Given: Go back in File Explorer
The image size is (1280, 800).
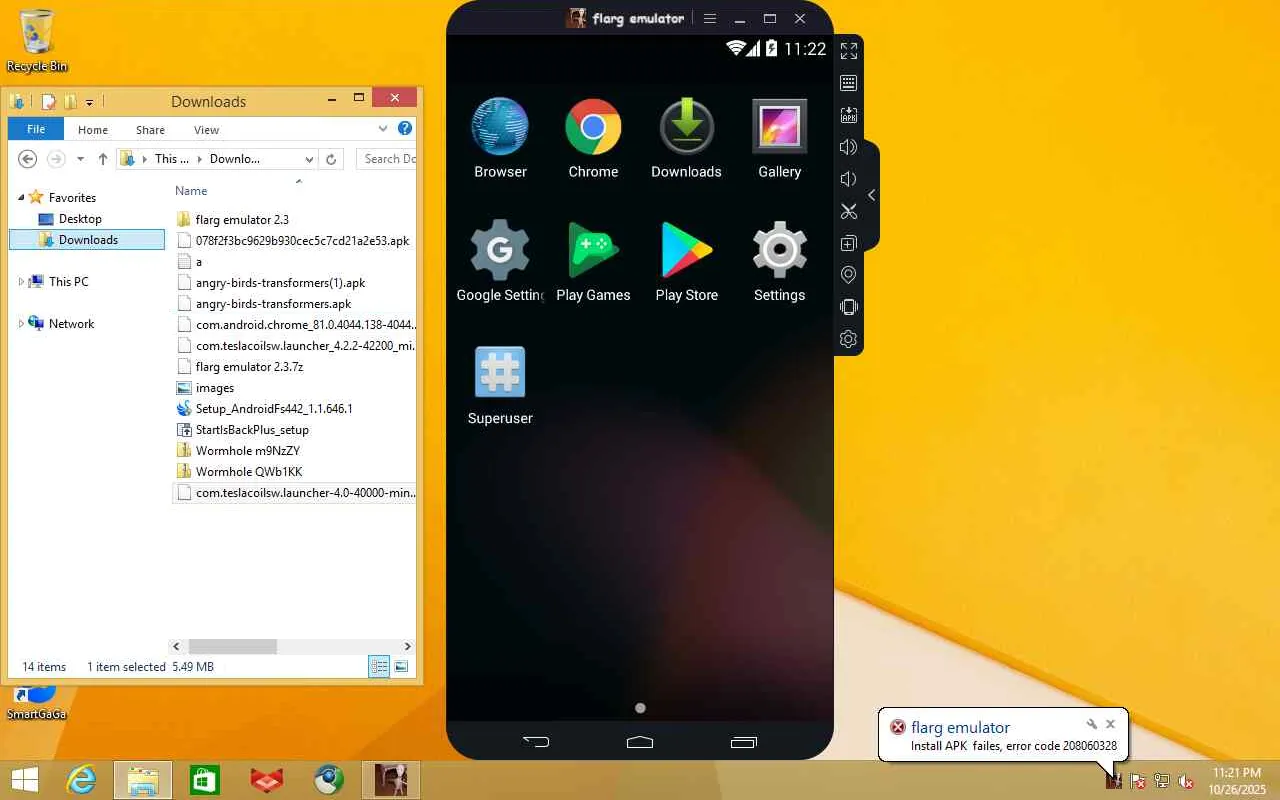Looking at the screenshot, I should click(28, 159).
